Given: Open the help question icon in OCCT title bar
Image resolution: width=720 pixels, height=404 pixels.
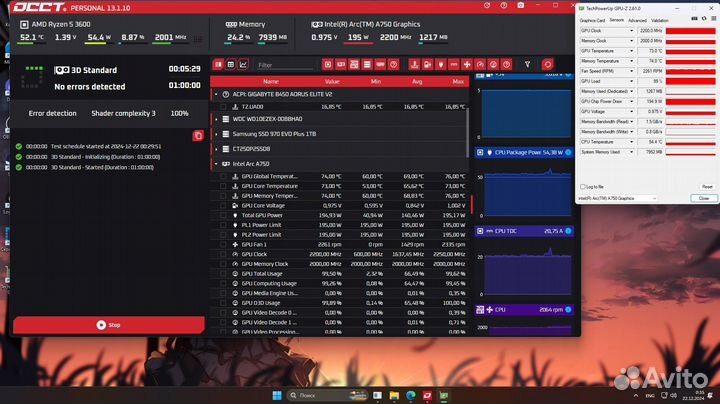Looking at the screenshot, I should click(x=504, y=6).
